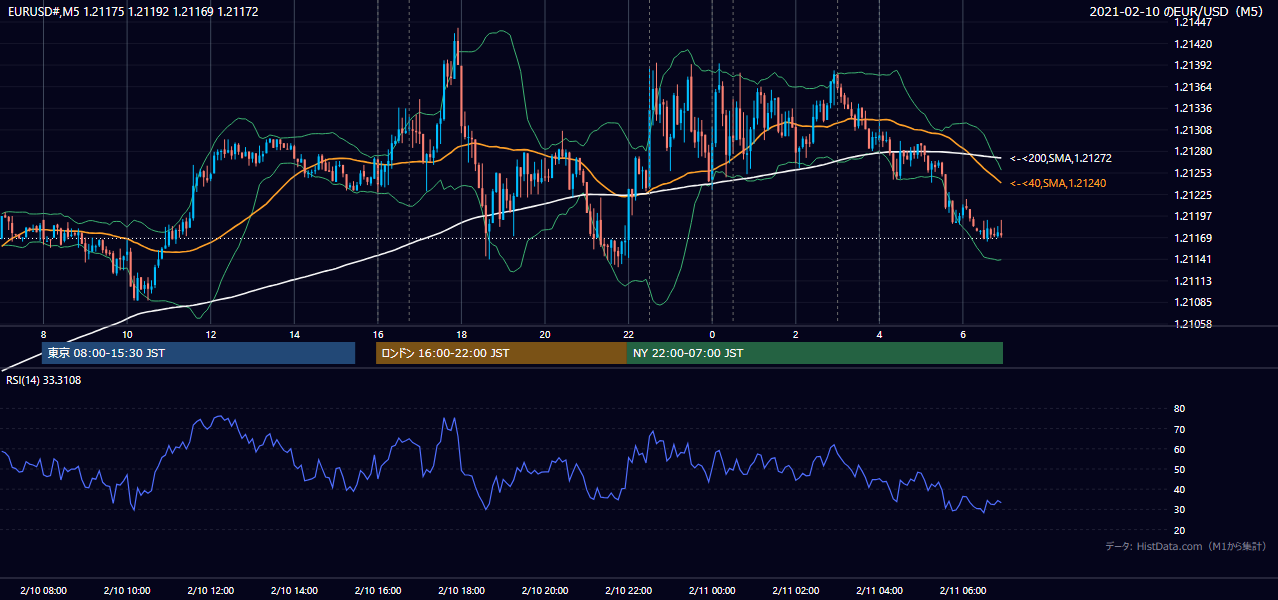Click bottom time label 2/11 00:00

(711, 591)
